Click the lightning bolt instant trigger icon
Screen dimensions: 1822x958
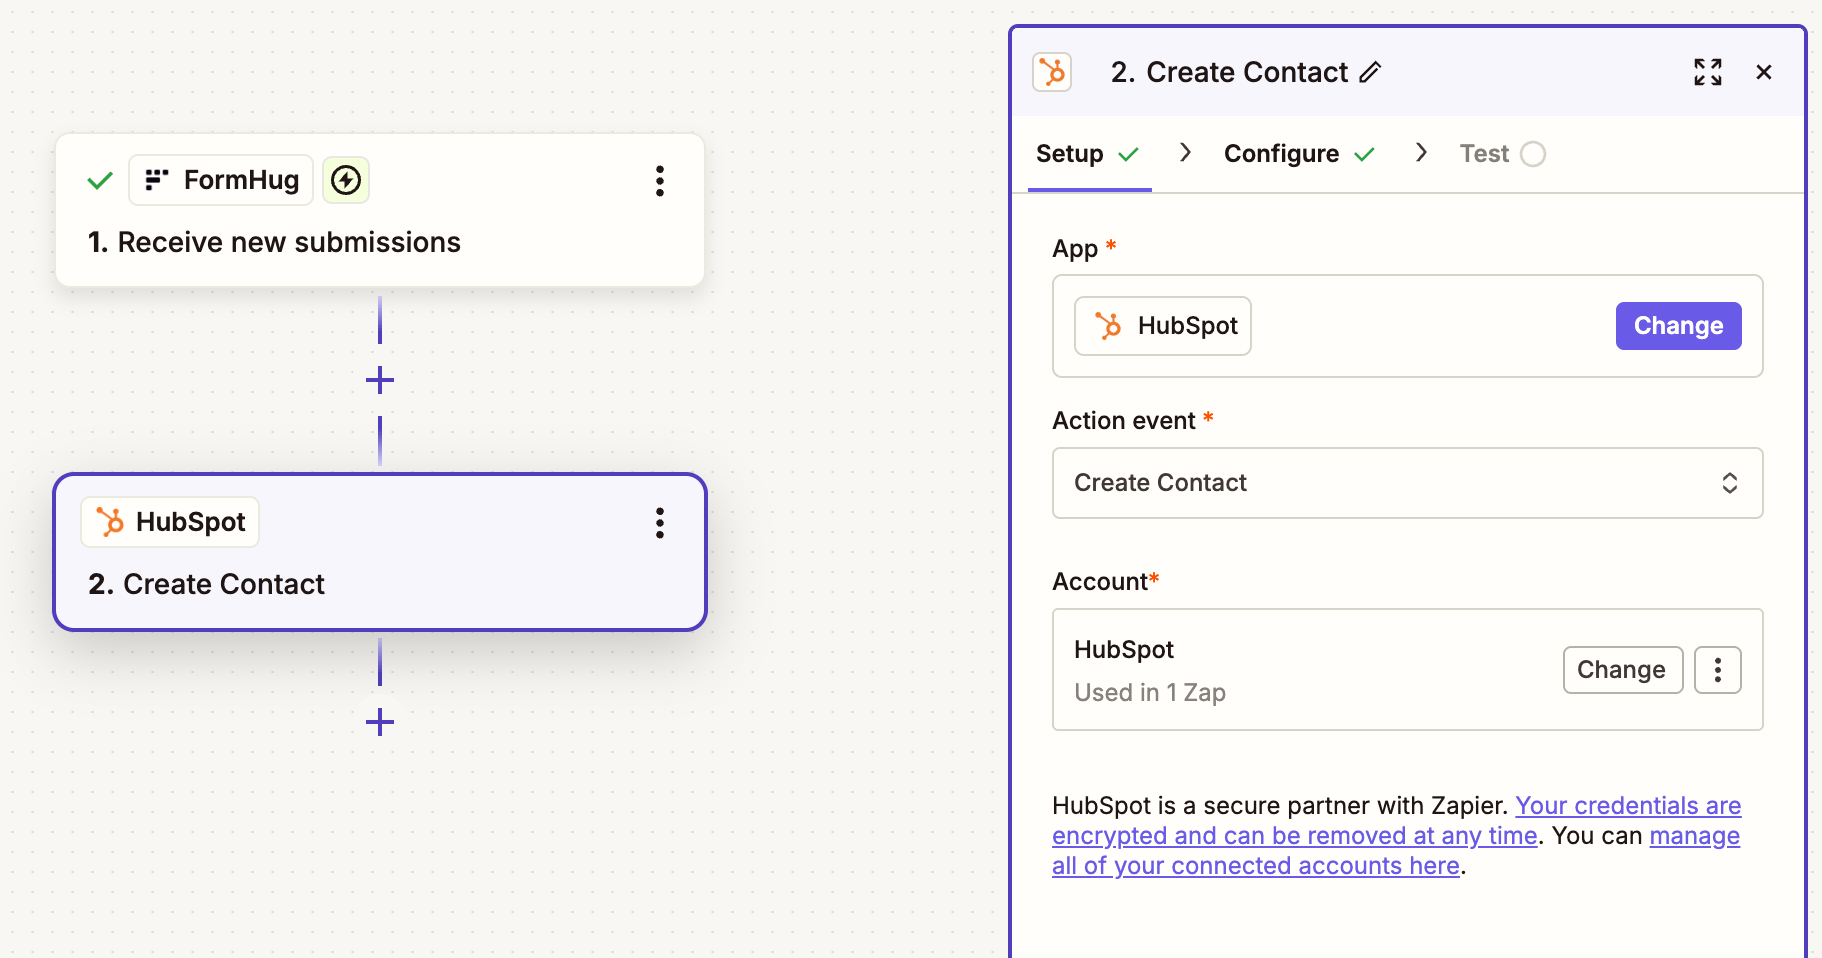346,180
